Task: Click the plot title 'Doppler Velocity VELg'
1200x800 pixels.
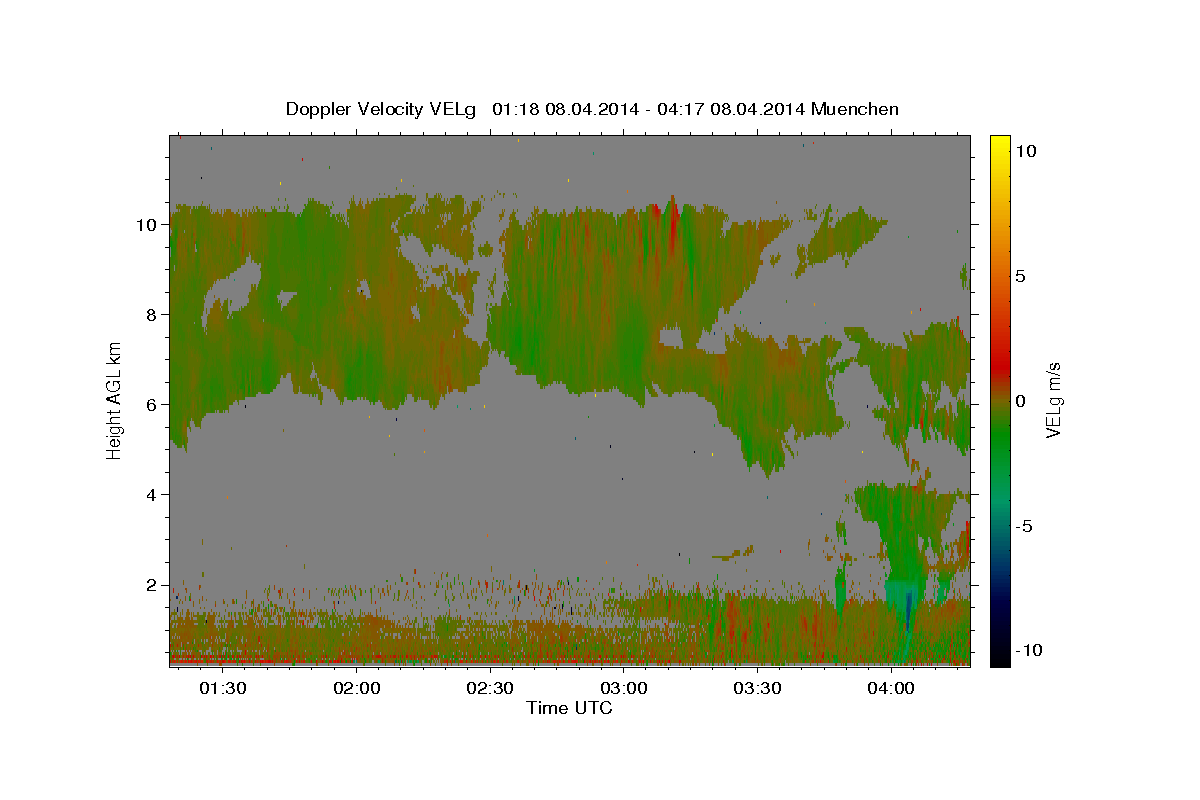Action: coord(382,109)
